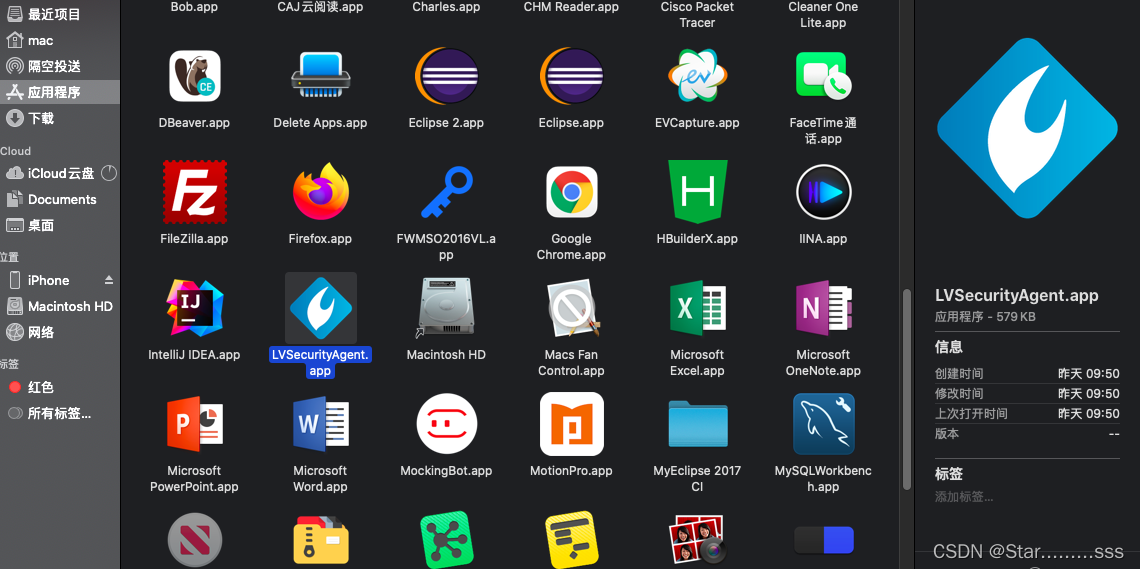Select the Microsoft PowerPoint.app icon
This screenshot has width=1140, height=569.
coord(194,424)
